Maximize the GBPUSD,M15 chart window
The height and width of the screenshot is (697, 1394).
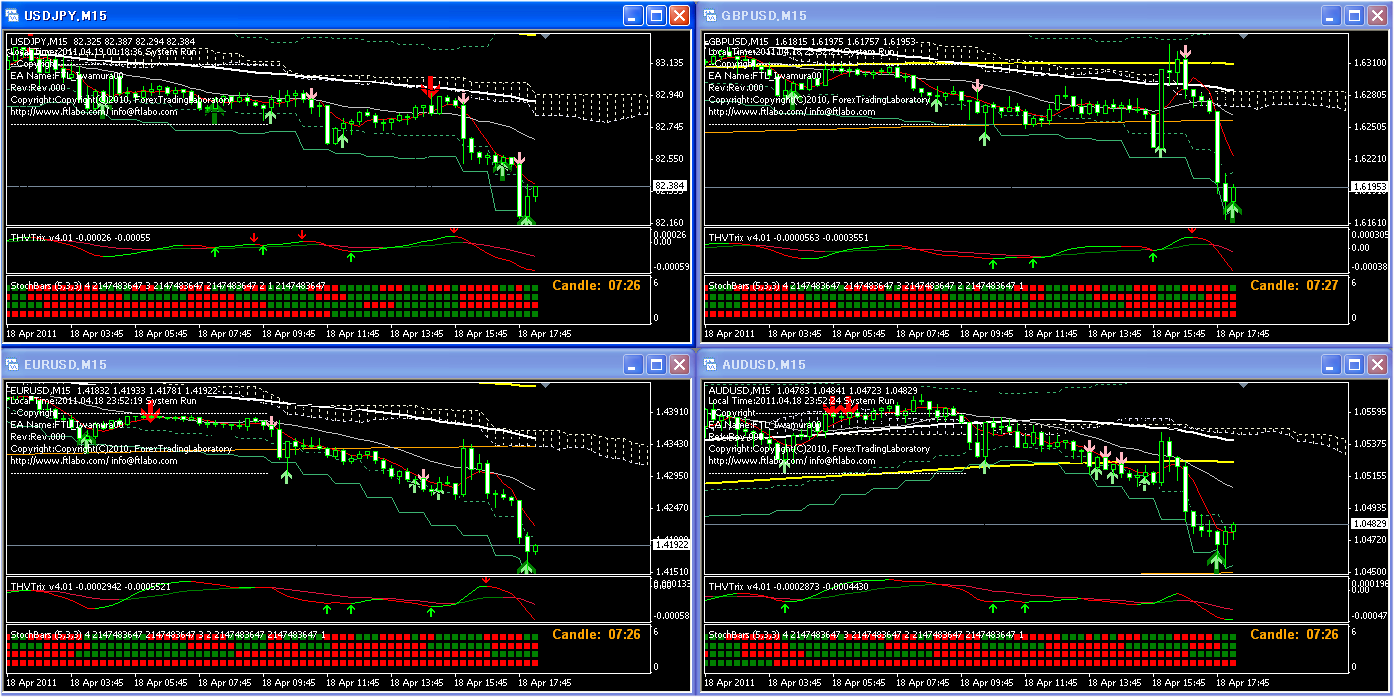click(1354, 16)
